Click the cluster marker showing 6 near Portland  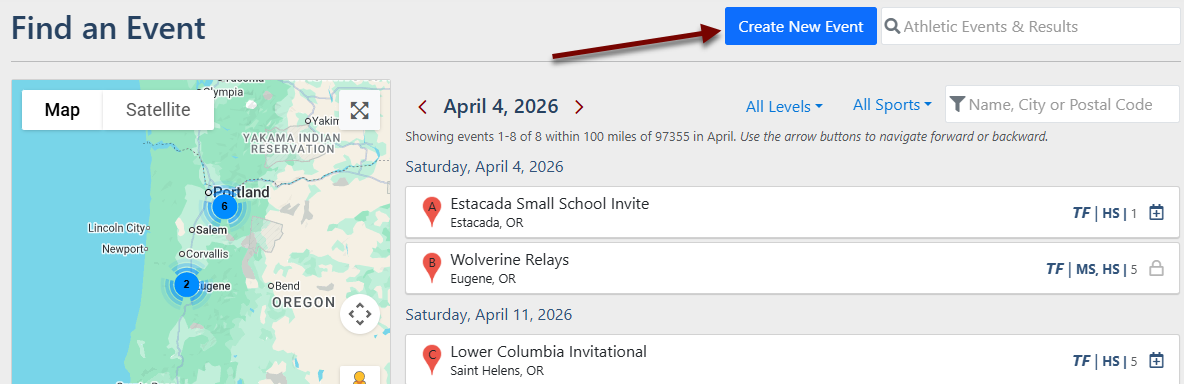pos(224,206)
